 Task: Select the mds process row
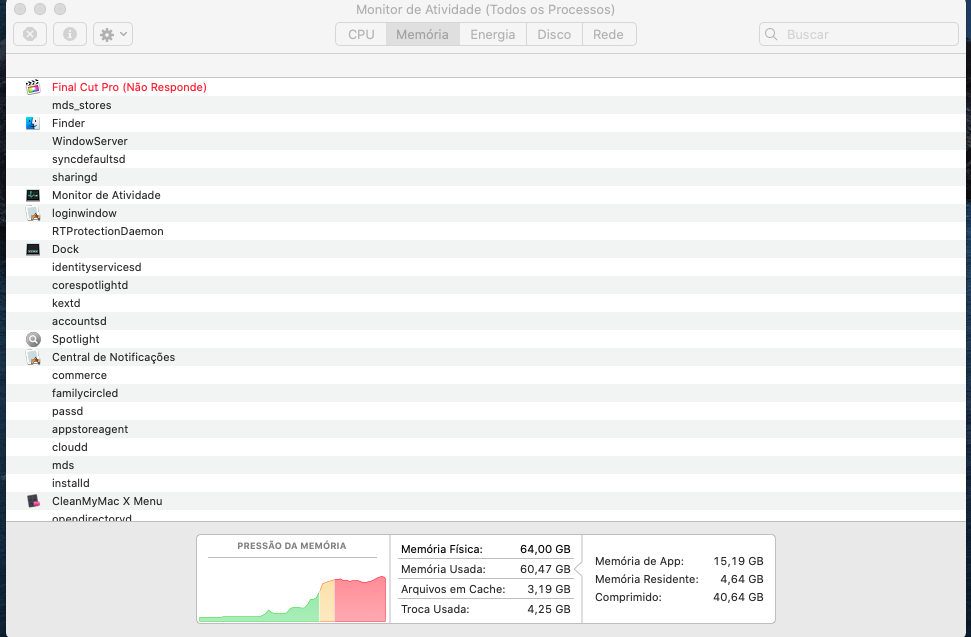point(485,465)
